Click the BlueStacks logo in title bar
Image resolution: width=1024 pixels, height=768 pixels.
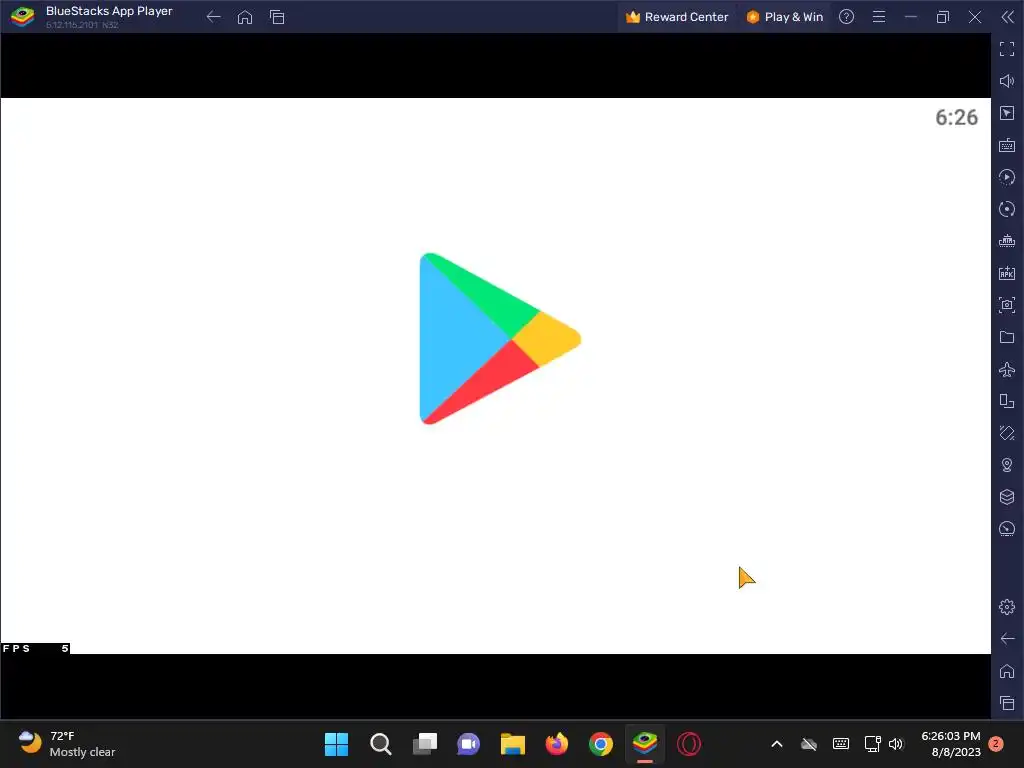(x=22, y=17)
